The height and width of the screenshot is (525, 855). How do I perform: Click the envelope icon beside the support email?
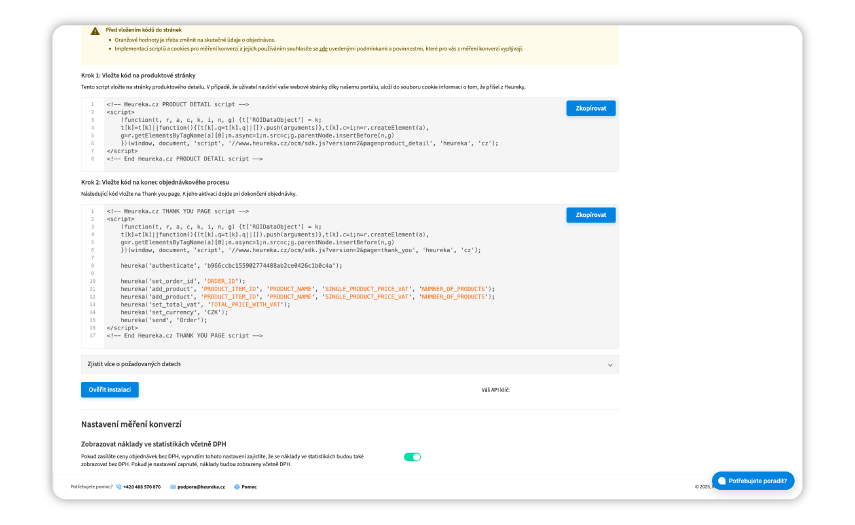[x=173, y=487]
